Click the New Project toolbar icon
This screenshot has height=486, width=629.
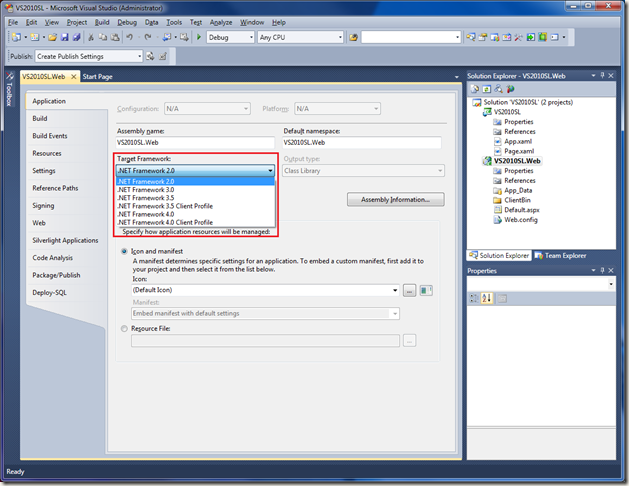tap(16, 37)
